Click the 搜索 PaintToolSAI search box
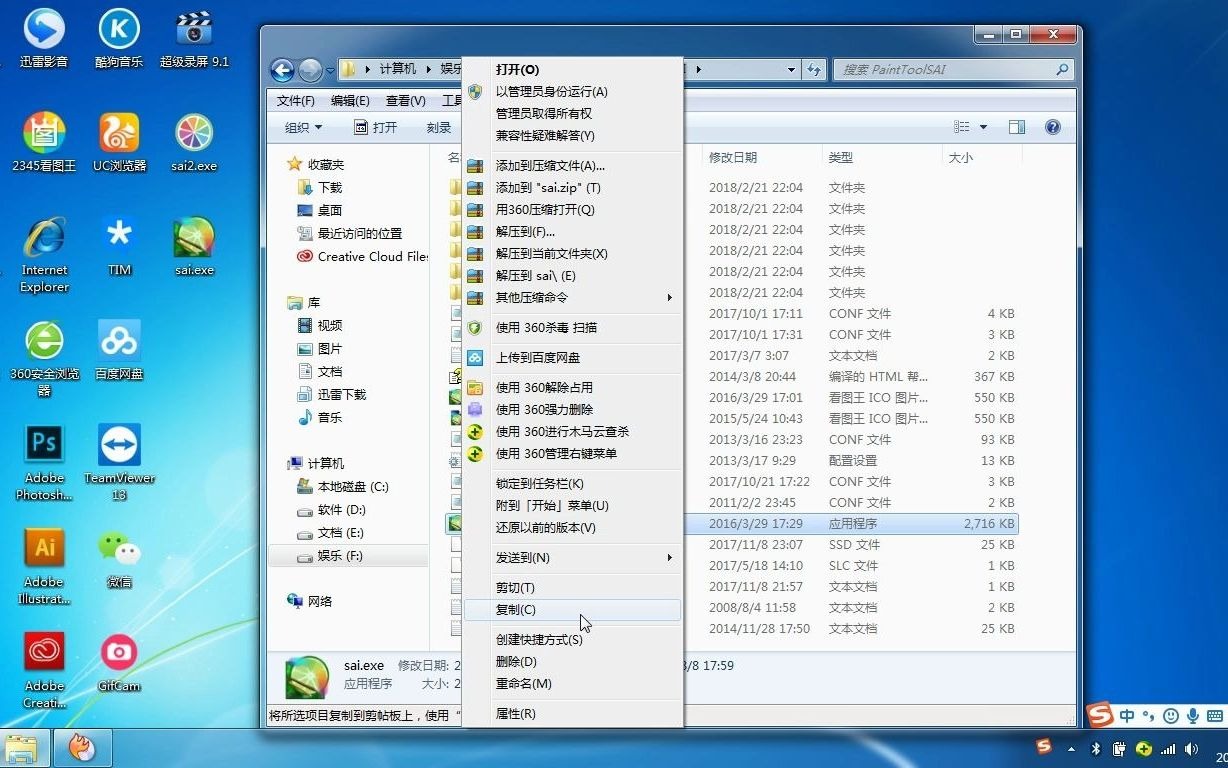1228x768 pixels. point(950,69)
